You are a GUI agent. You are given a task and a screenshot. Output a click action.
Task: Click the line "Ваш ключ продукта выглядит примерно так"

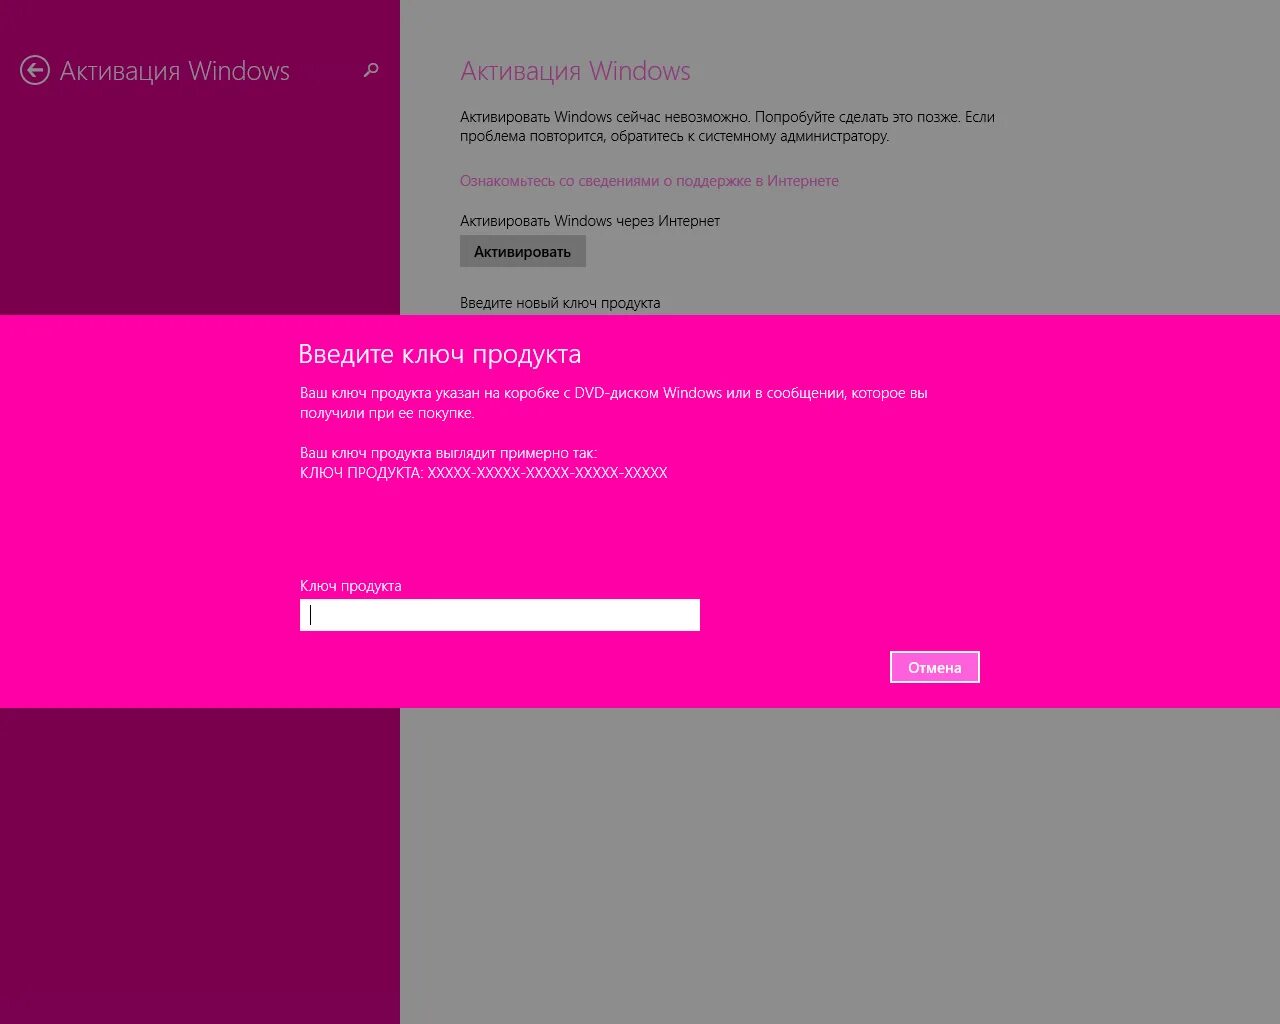pyautogui.click(x=448, y=453)
